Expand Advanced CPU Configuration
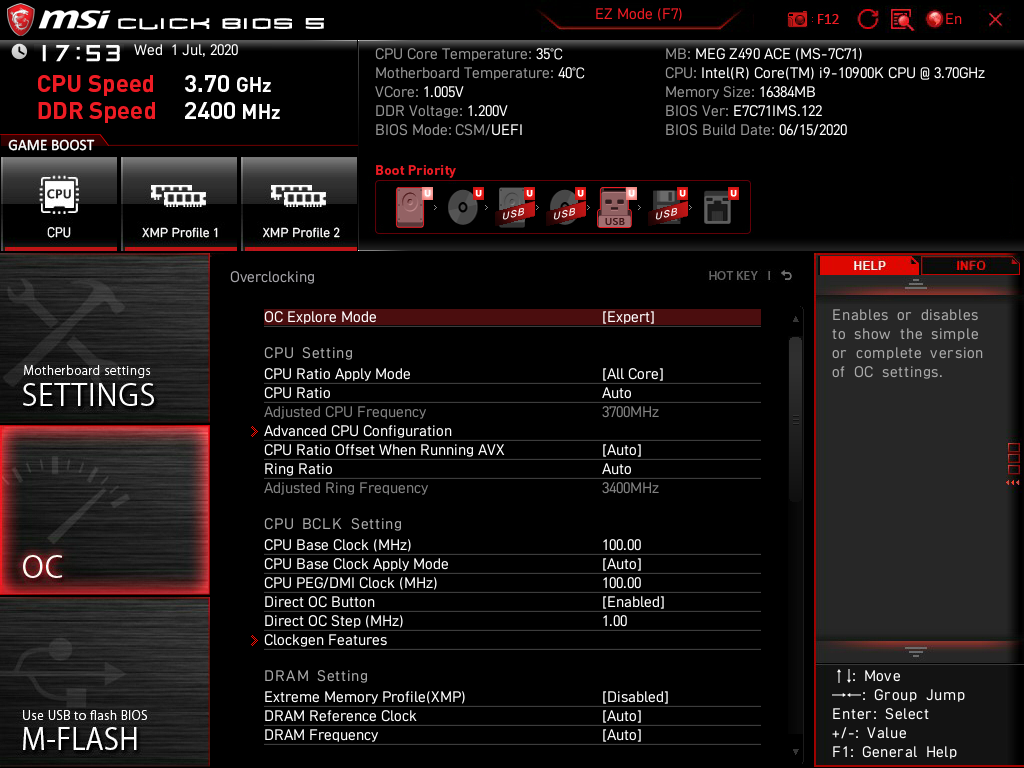Screen dimensions: 1024x768 click(x=357, y=431)
